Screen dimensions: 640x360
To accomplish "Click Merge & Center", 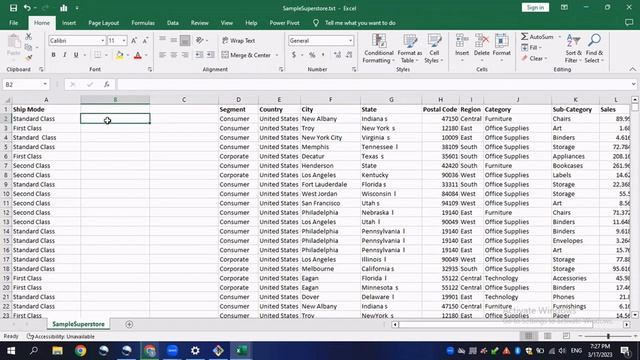I will click(246, 55).
